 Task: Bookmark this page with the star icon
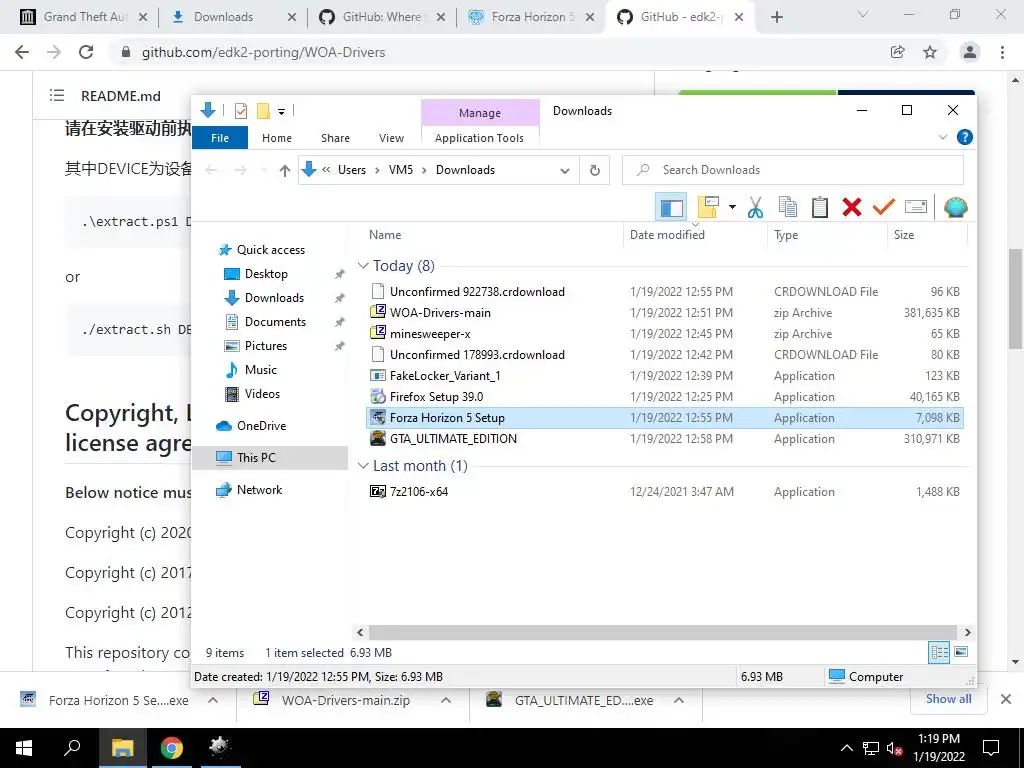point(930,52)
